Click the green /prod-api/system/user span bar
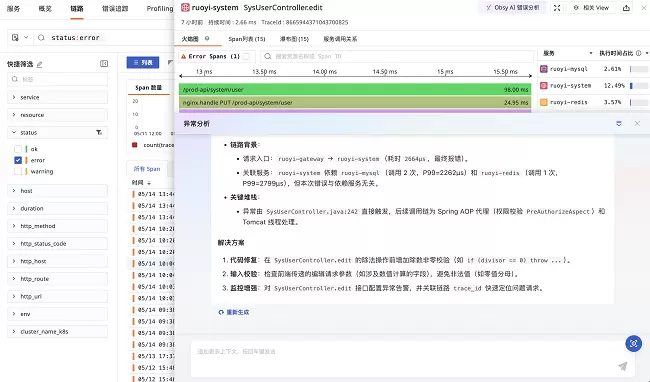The image size is (650, 382). click(x=355, y=89)
